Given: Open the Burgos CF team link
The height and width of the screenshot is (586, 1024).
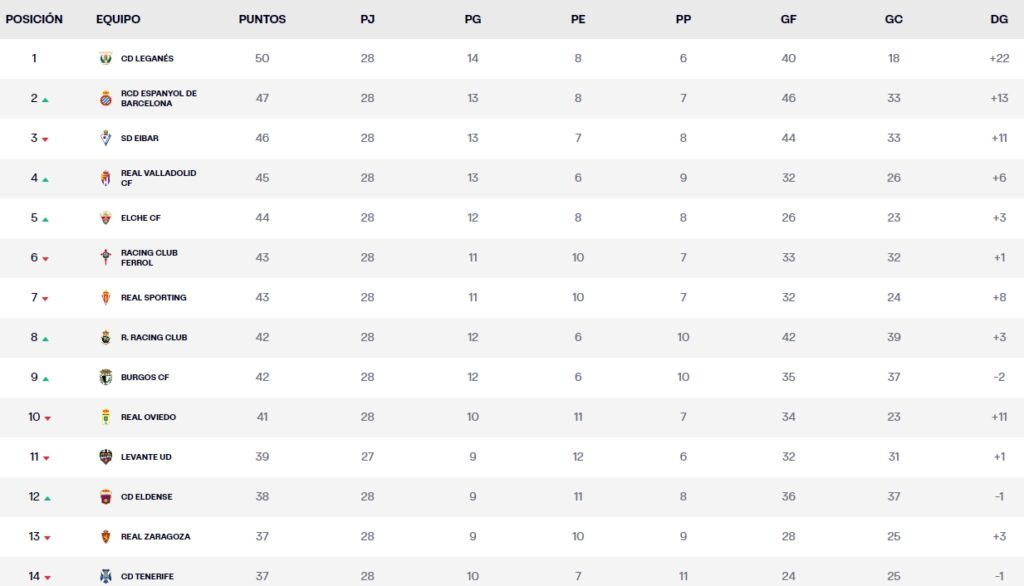Looking at the screenshot, I should tap(145, 377).
